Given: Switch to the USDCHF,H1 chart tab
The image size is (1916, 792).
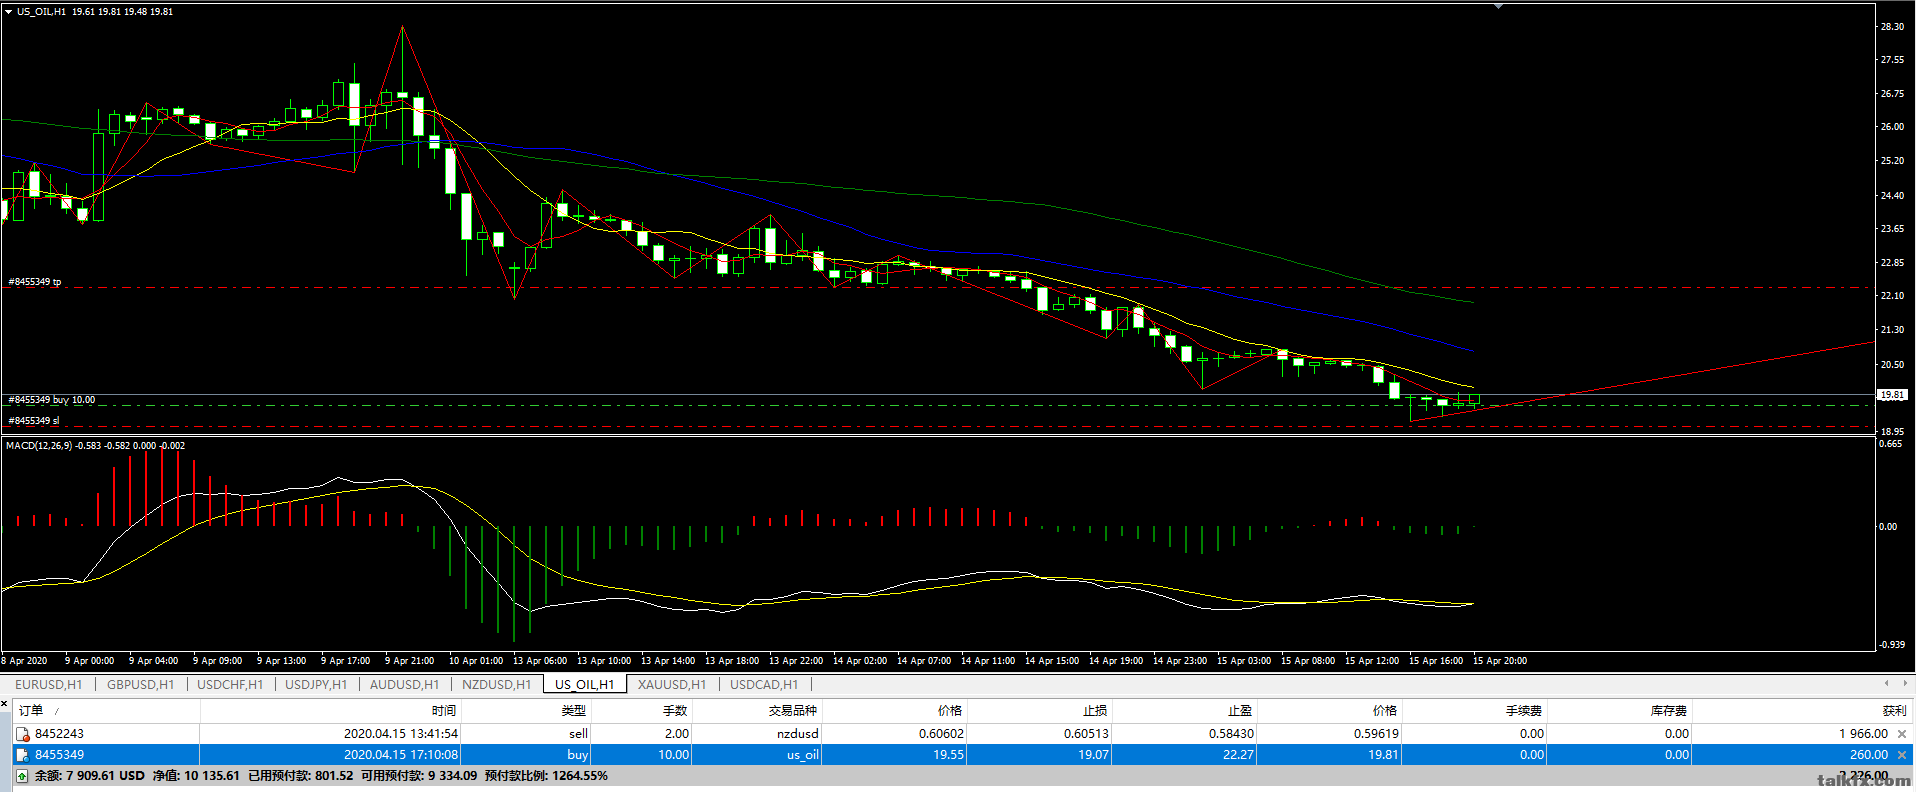Looking at the screenshot, I should (230, 685).
